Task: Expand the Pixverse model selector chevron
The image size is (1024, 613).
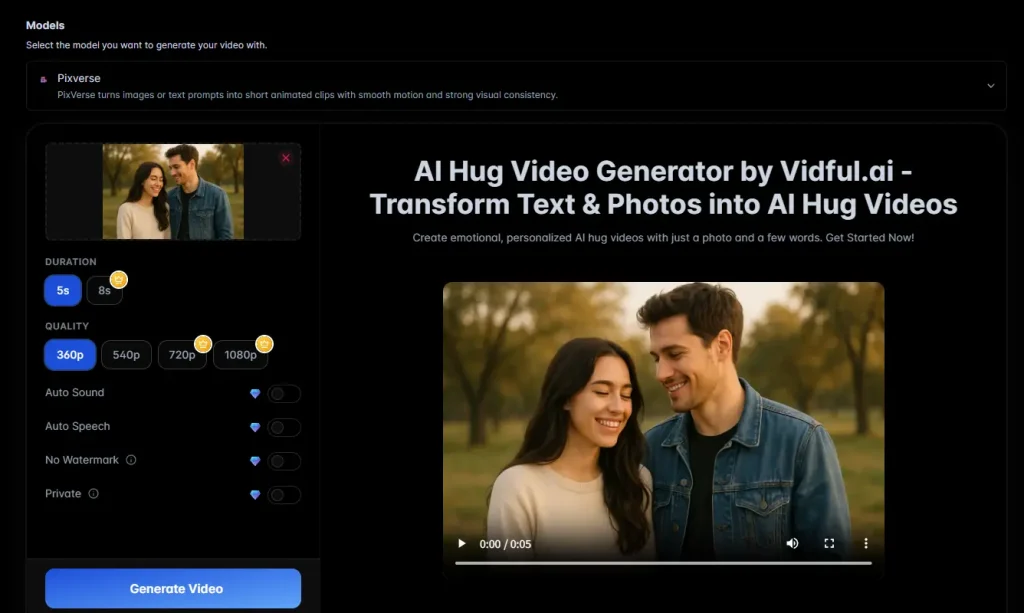Action: click(x=991, y=85)
